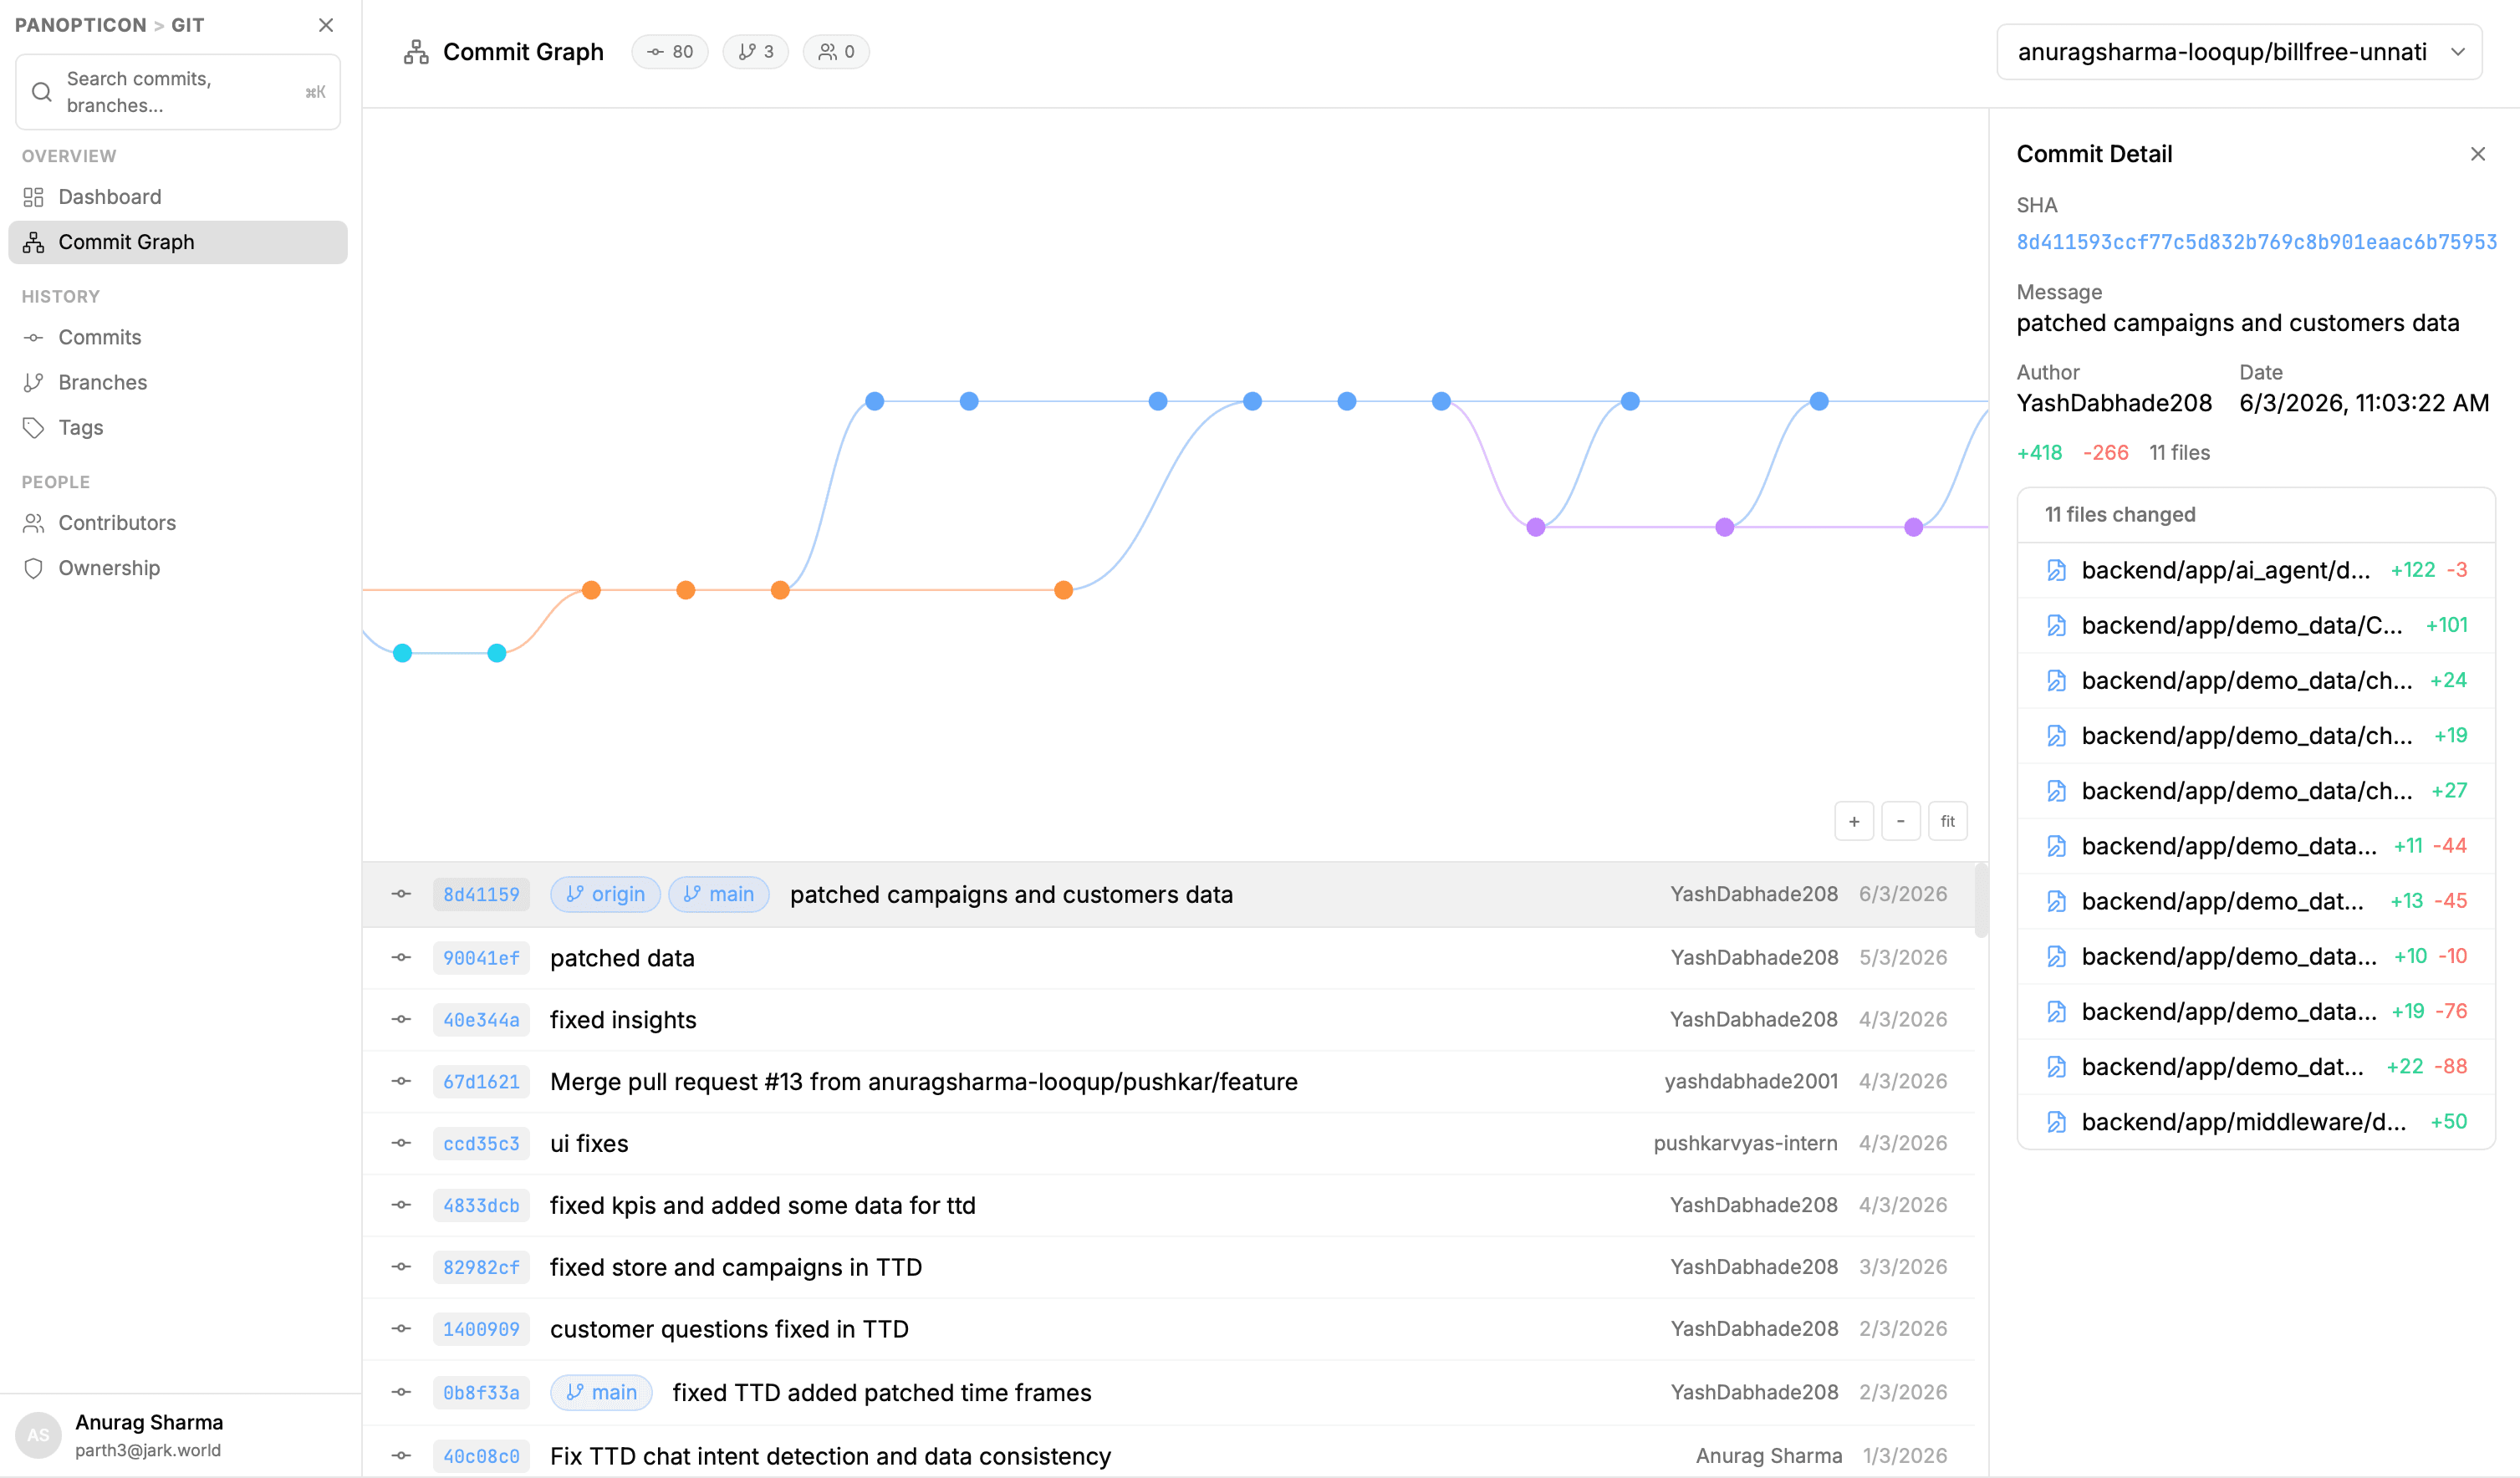Click the branch count badge showing 3
This screenshot has height=1478, width=2520.
755,51
